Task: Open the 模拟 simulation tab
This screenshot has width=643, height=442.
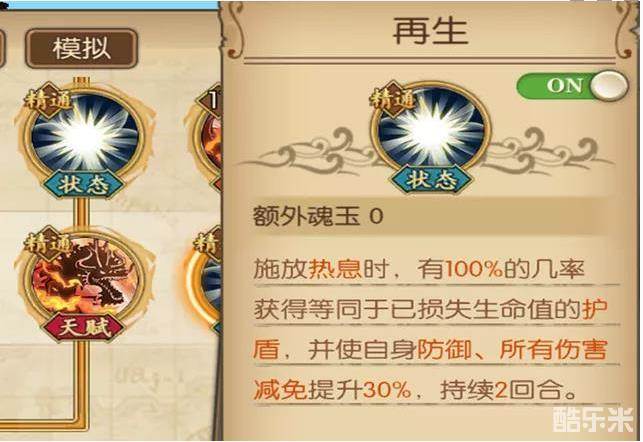Action: tap(81, 48)
